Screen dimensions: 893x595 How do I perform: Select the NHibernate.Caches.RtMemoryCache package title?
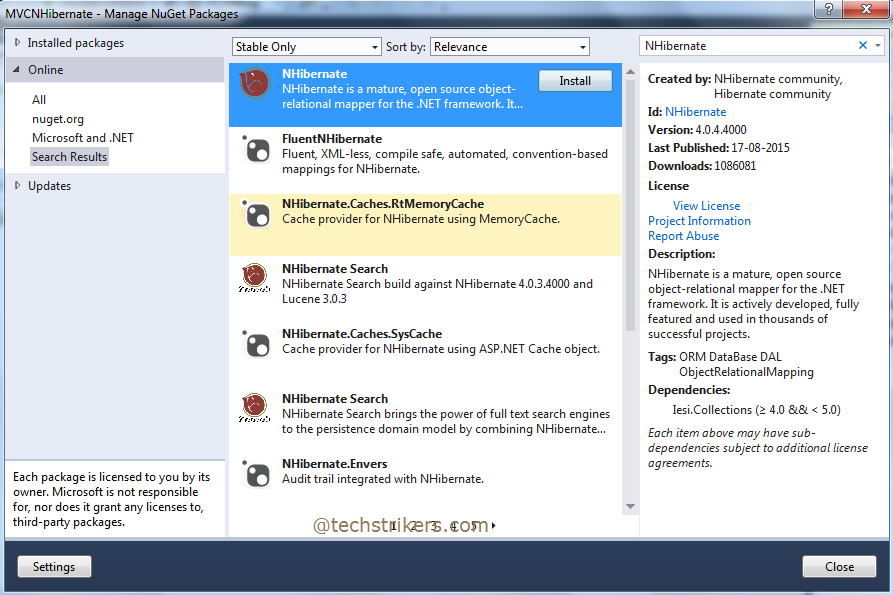[383, 203]
